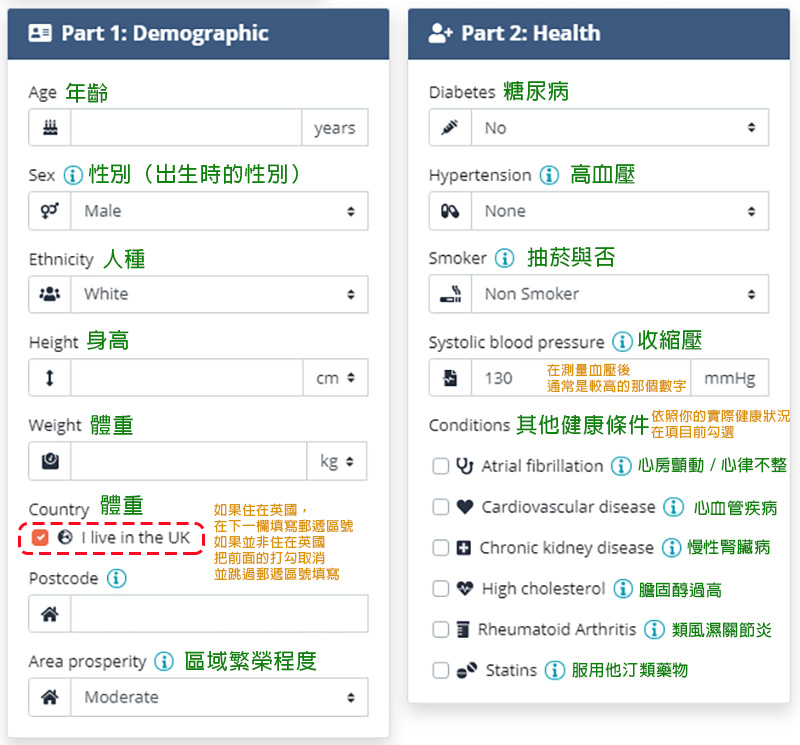The height and width of the screenshot is (745, 800).
Task: Change height unit from cm selector
Action: click(335, 378)
